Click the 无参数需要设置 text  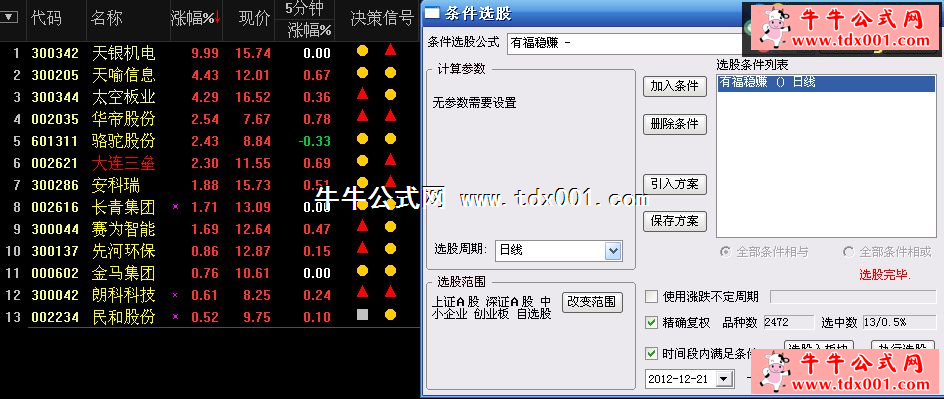click(474, 103)
